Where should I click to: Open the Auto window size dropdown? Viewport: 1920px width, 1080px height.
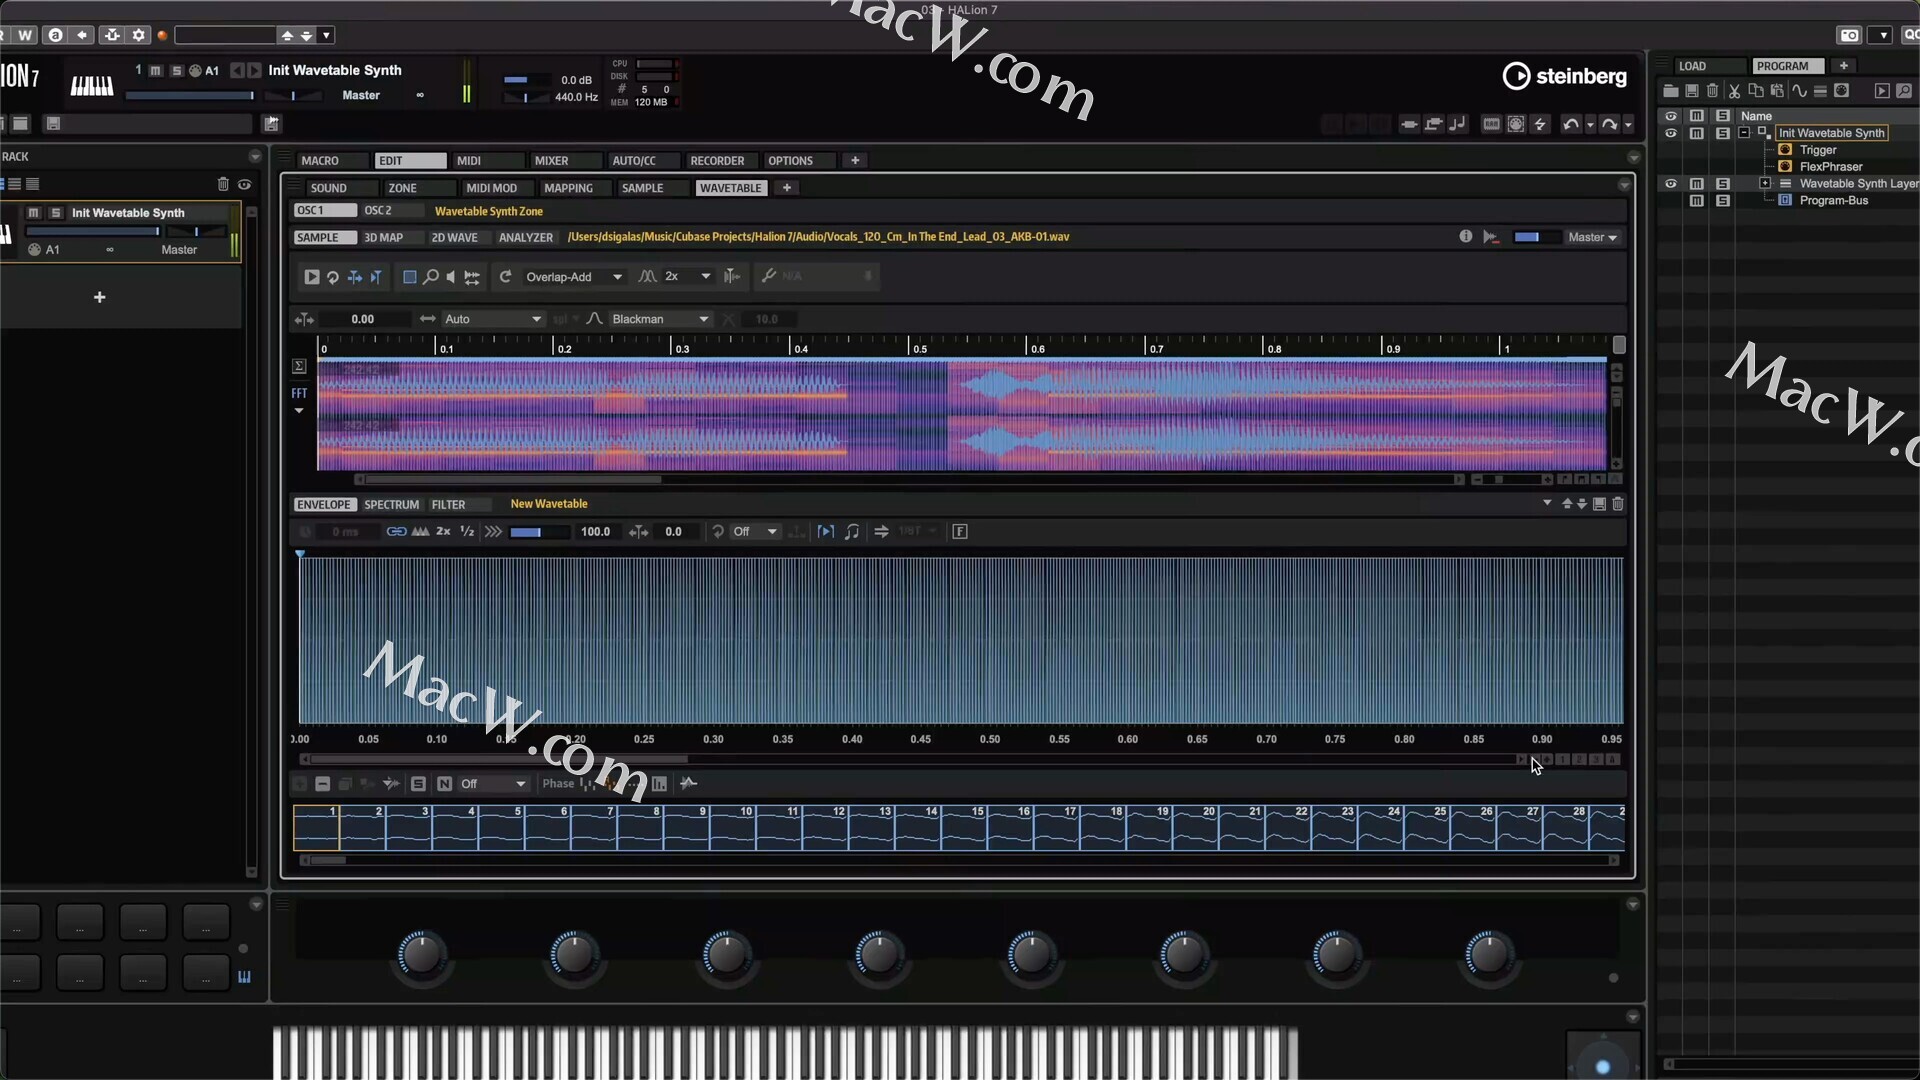point(492,319)
